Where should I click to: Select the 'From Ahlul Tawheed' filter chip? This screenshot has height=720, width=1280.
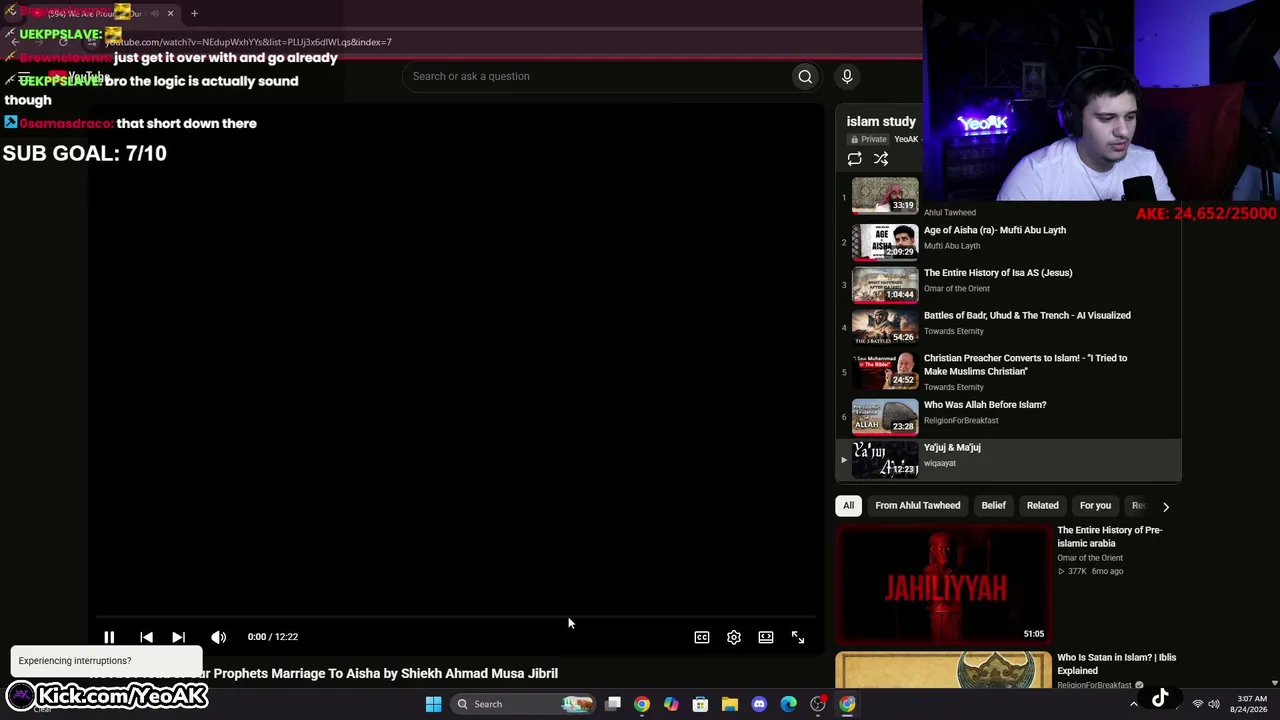917,506
